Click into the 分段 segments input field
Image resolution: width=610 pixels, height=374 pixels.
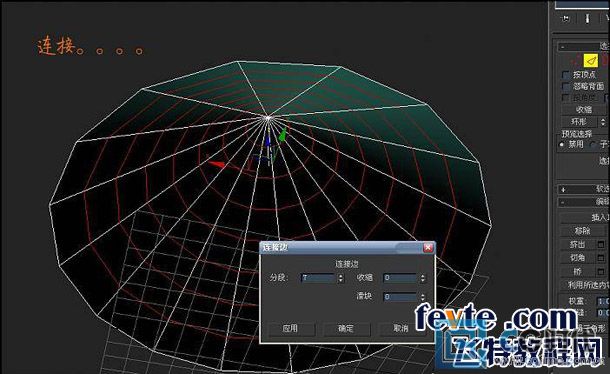(318, 278)
